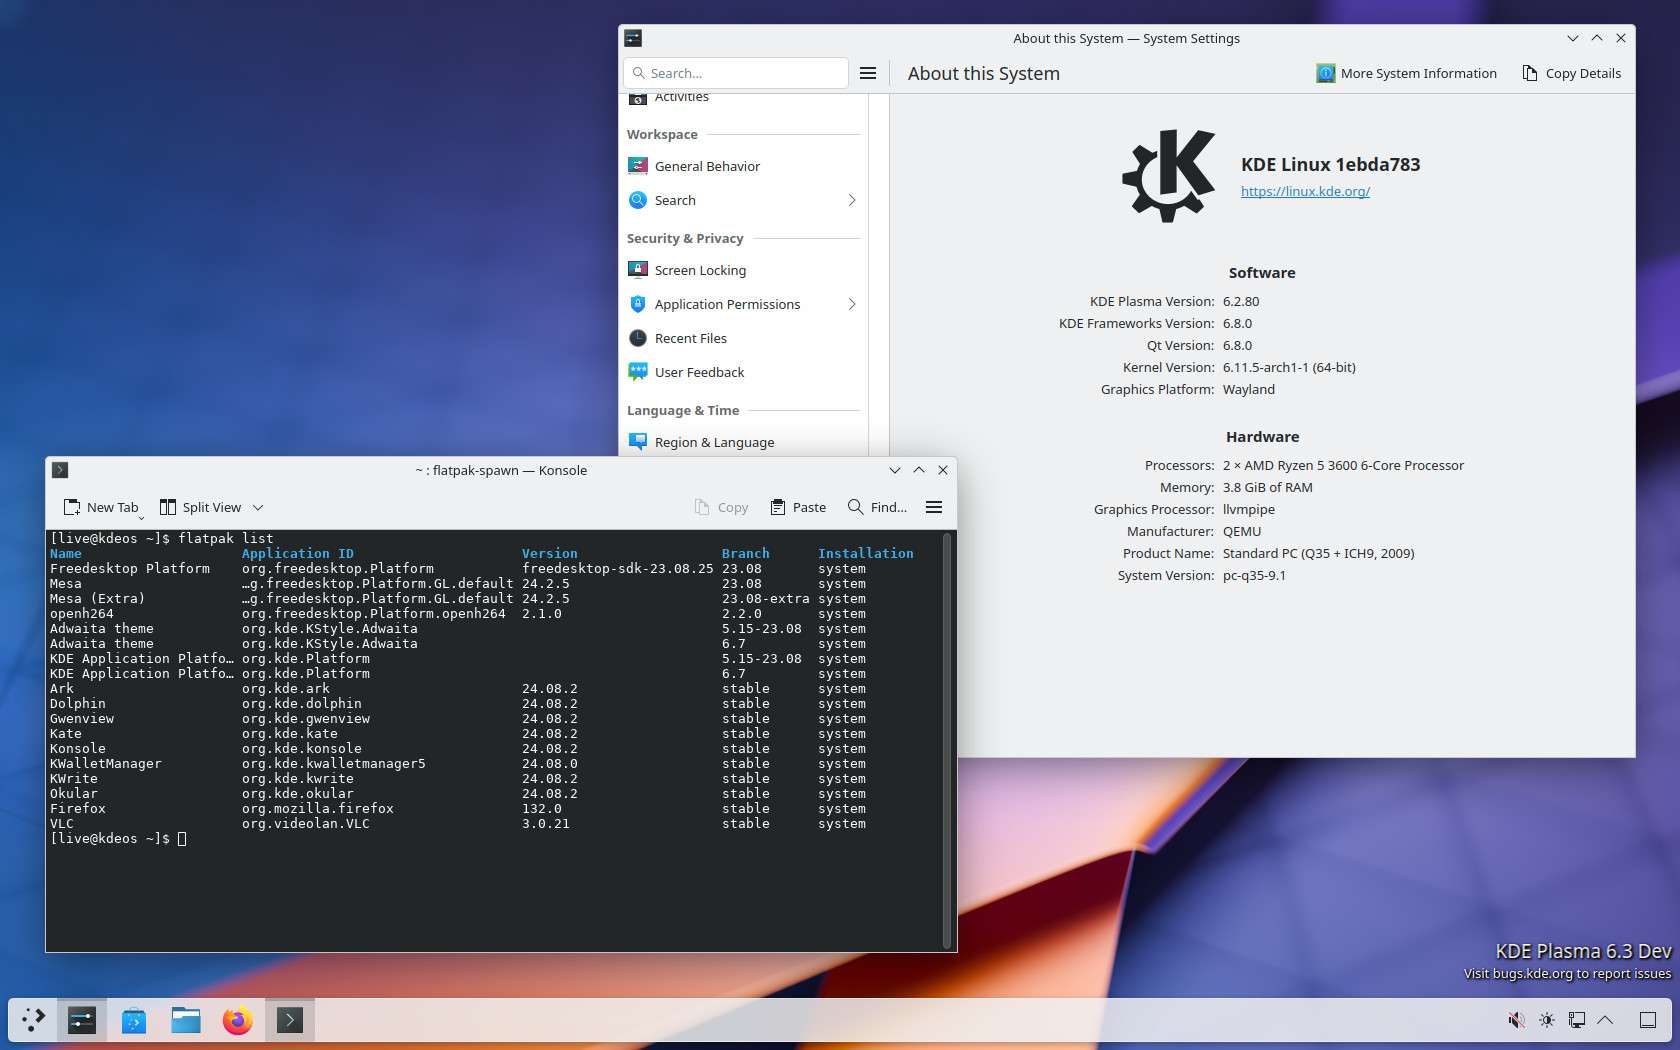Click the muted audio volume tray icon
The image size is (1680, 1050).
coord(1516,1020)
